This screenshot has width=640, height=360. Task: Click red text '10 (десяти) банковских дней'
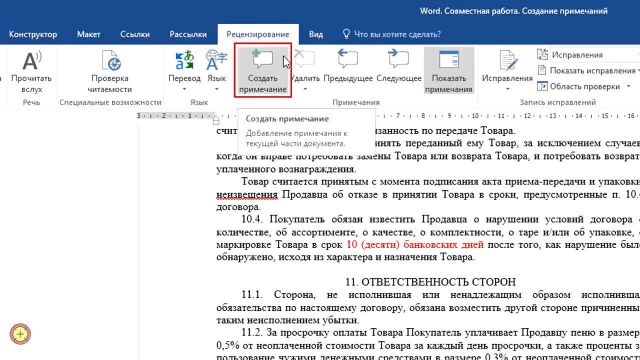(x=415, y=244)
